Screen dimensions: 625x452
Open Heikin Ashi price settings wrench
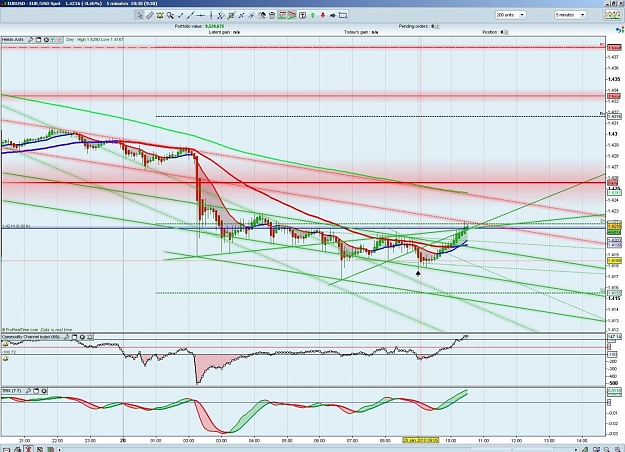click(31, 40)
